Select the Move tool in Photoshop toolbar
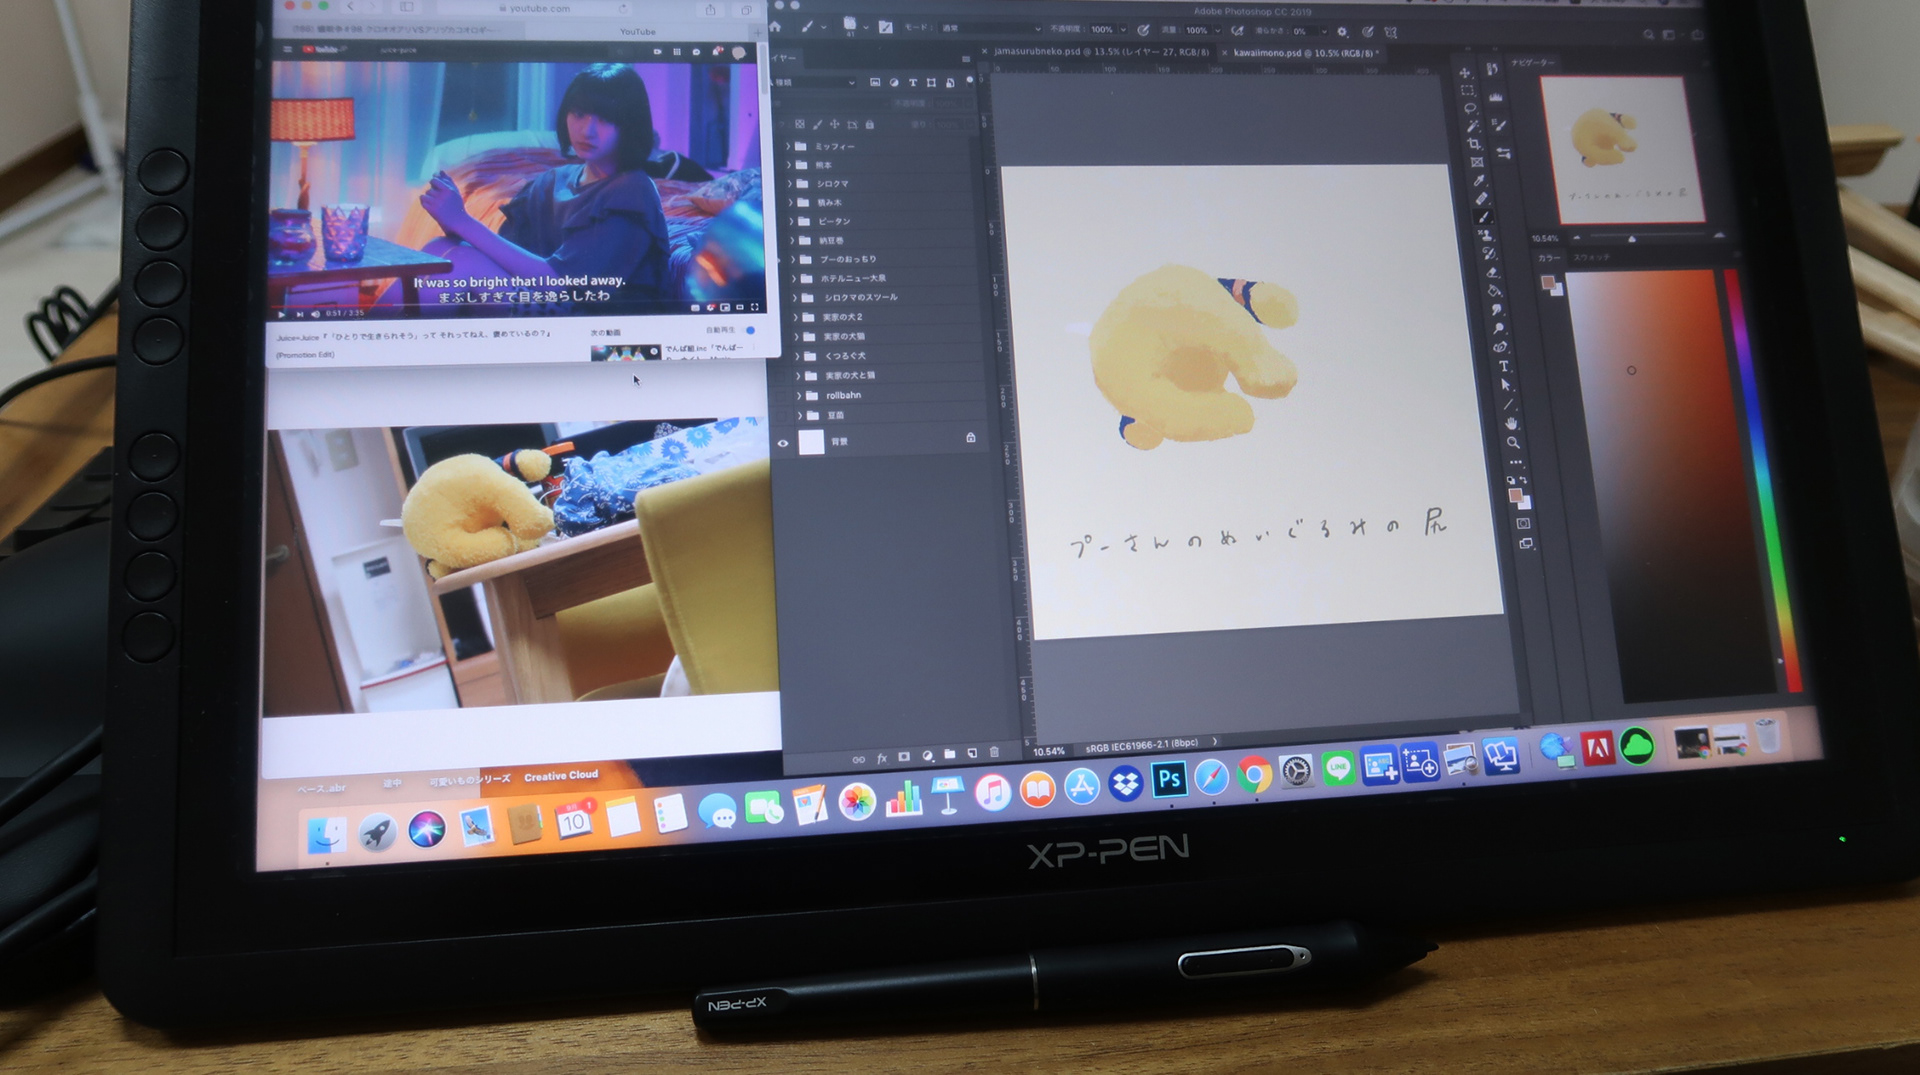The height and width of the screenshot is (1075, 1920). click(1465, 73)
